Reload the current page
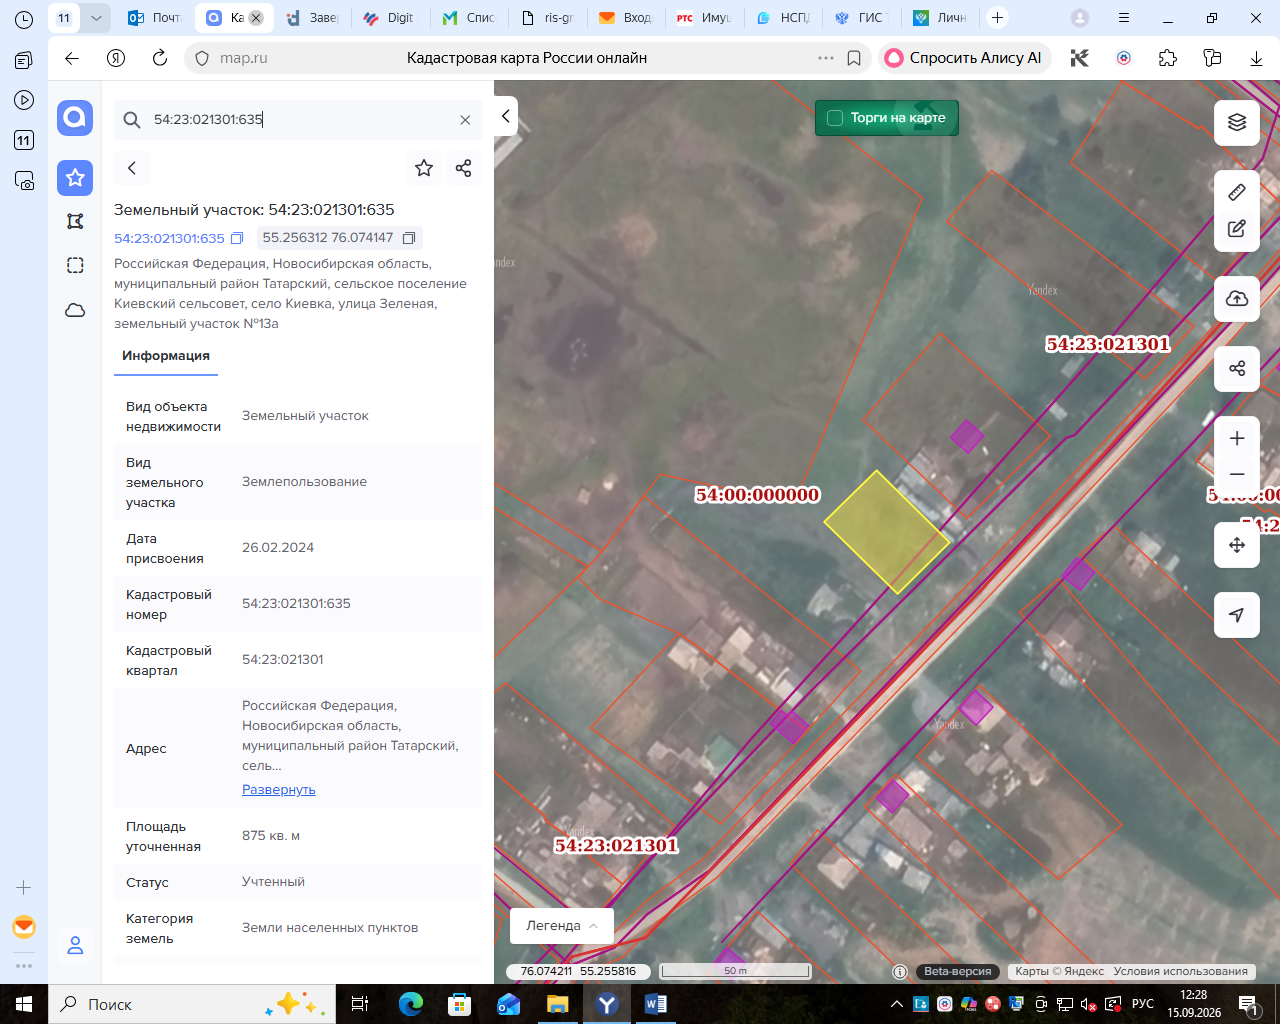Screen dimensions: 1280x1024 pos(160,58)
